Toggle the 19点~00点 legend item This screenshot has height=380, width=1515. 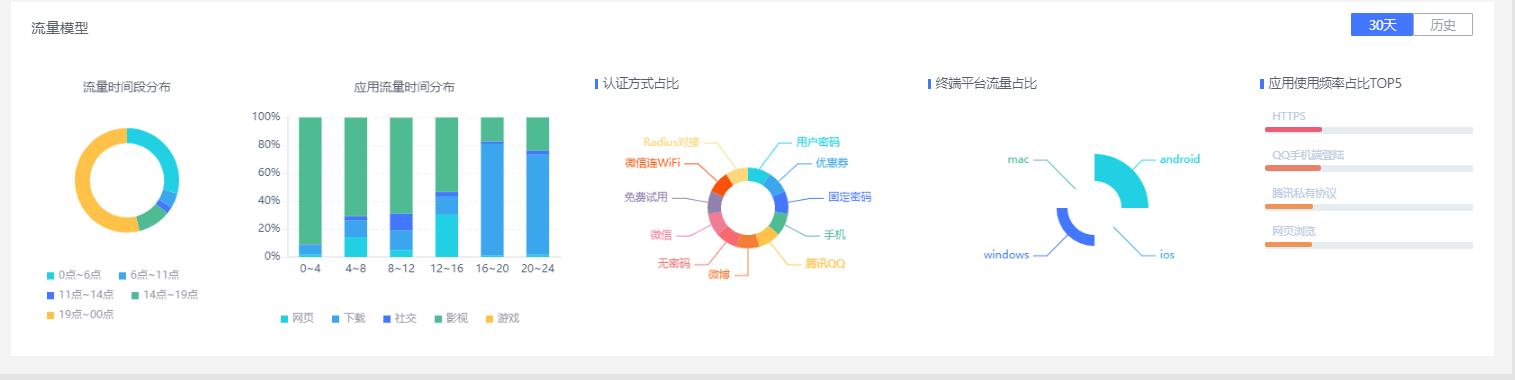click(x=80, y=314)
